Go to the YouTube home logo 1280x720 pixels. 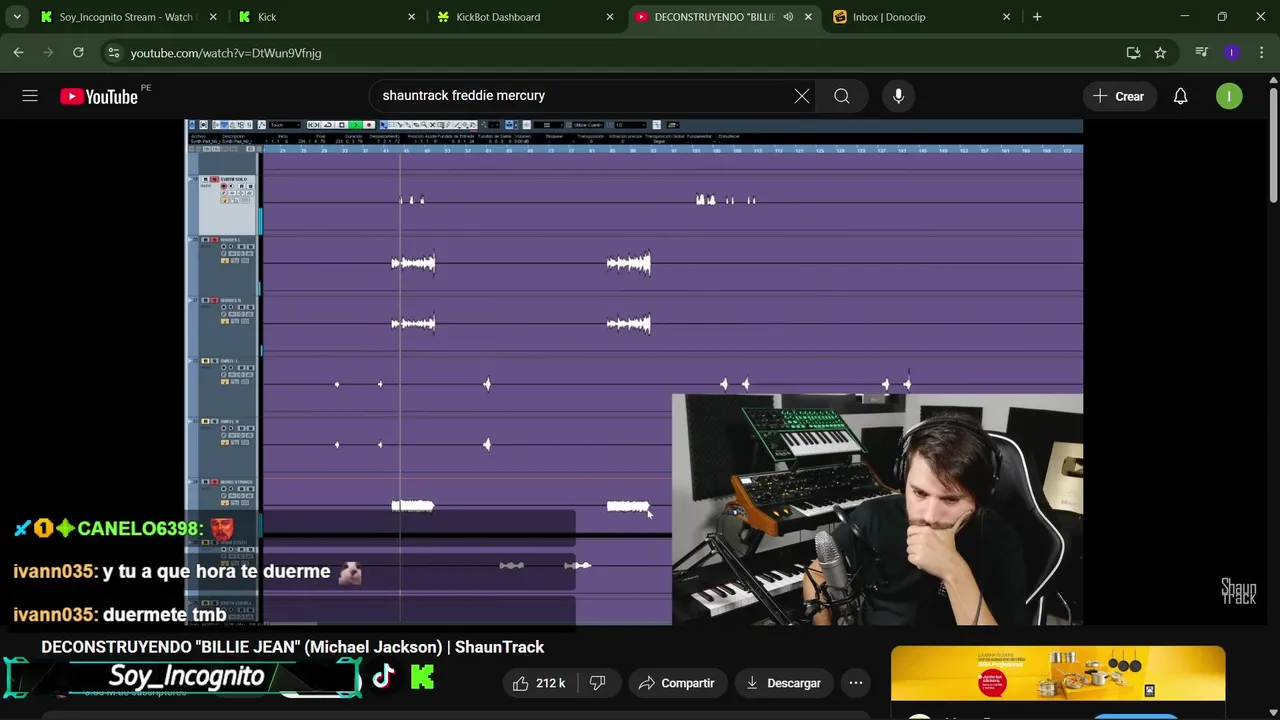click(x=98, y=96)
